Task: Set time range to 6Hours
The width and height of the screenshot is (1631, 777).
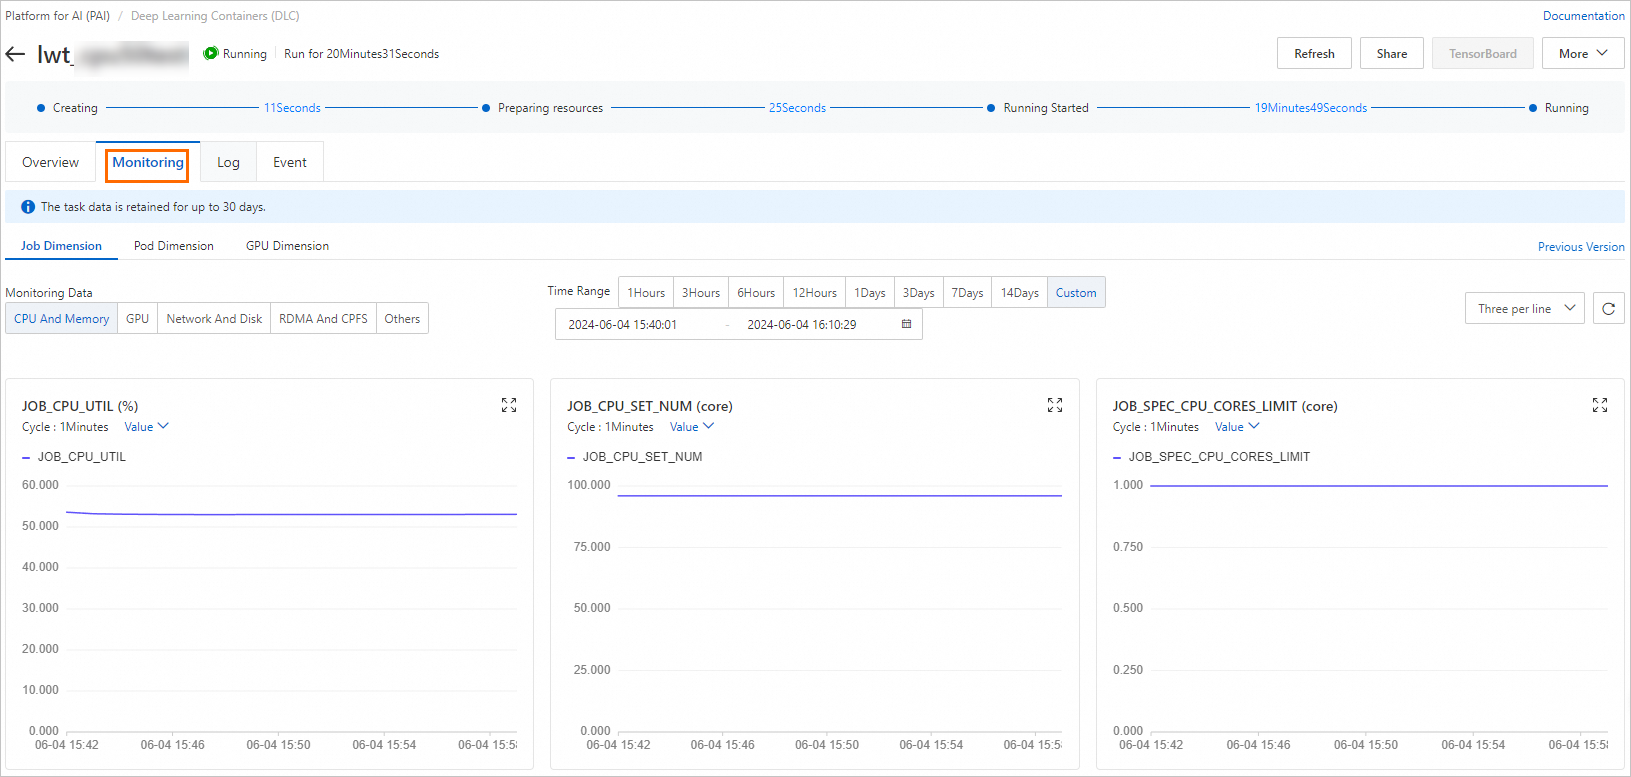Action: 756,293
